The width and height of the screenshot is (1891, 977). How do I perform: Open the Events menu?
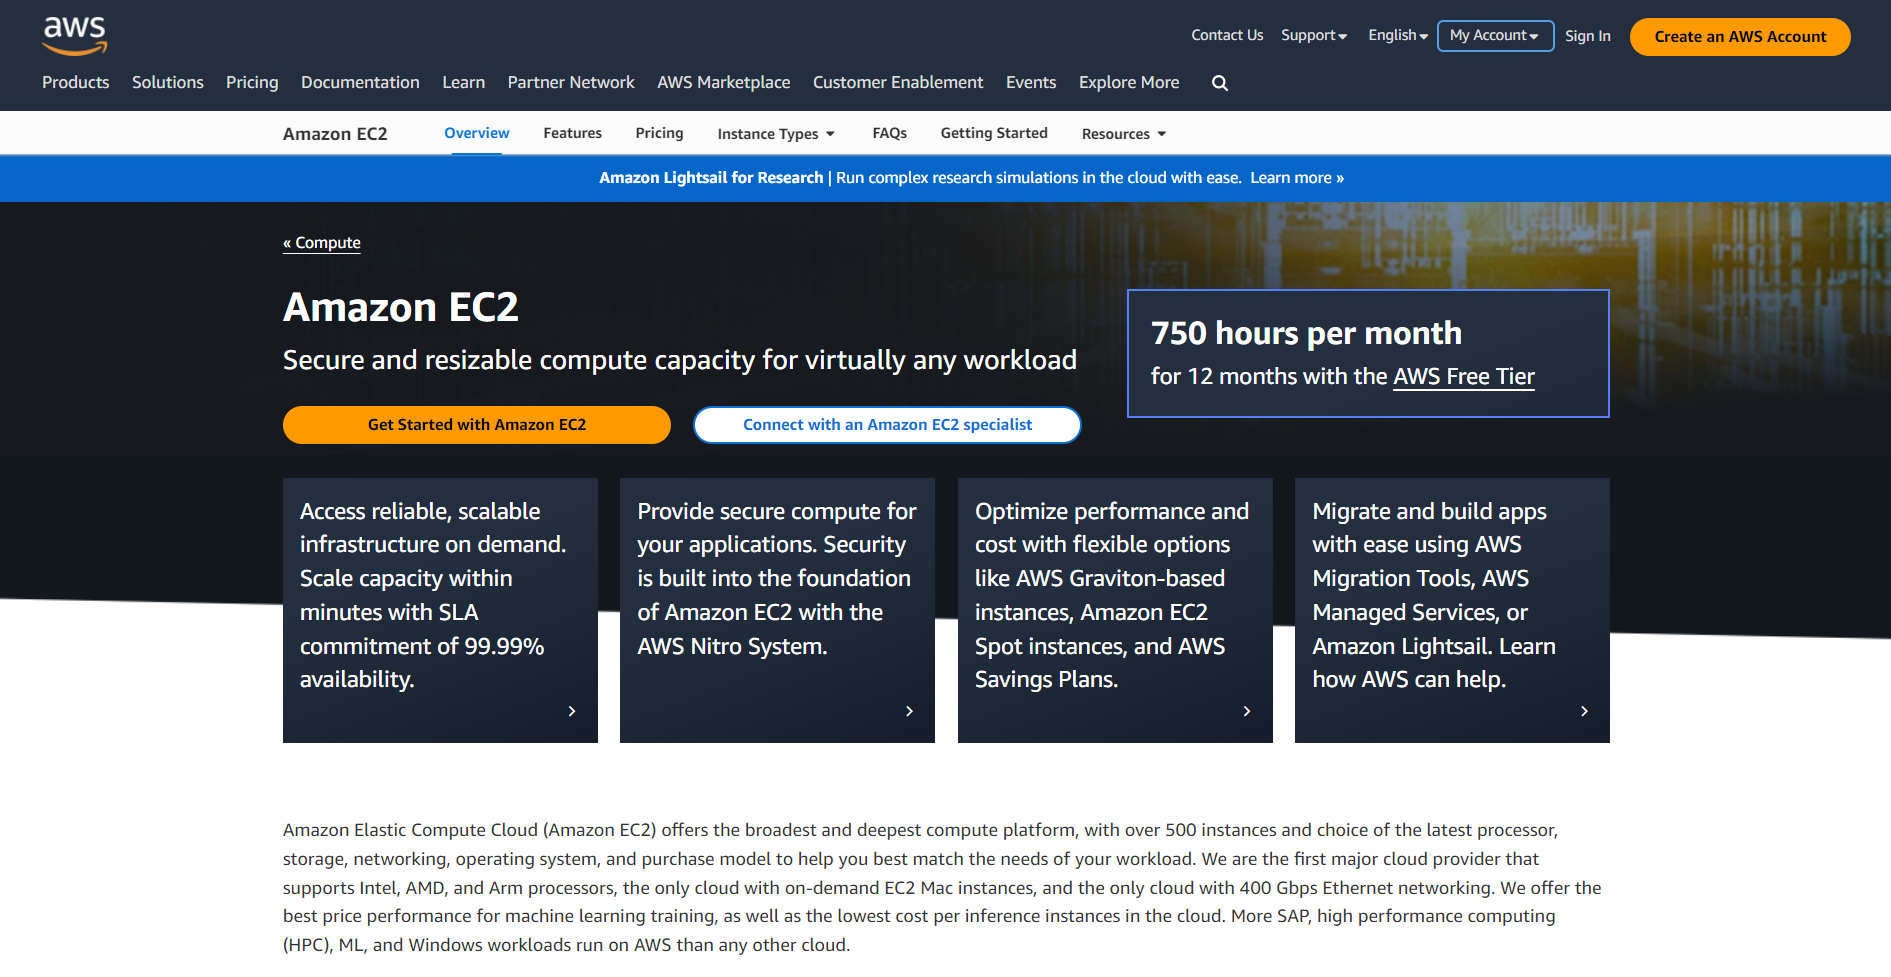pyautogui.click(x=1031, y=82)
